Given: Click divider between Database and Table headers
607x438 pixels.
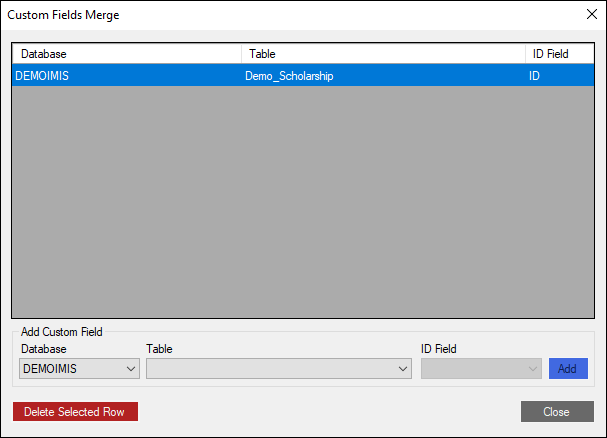Looking at the screenshot, I should pos(241,54).
